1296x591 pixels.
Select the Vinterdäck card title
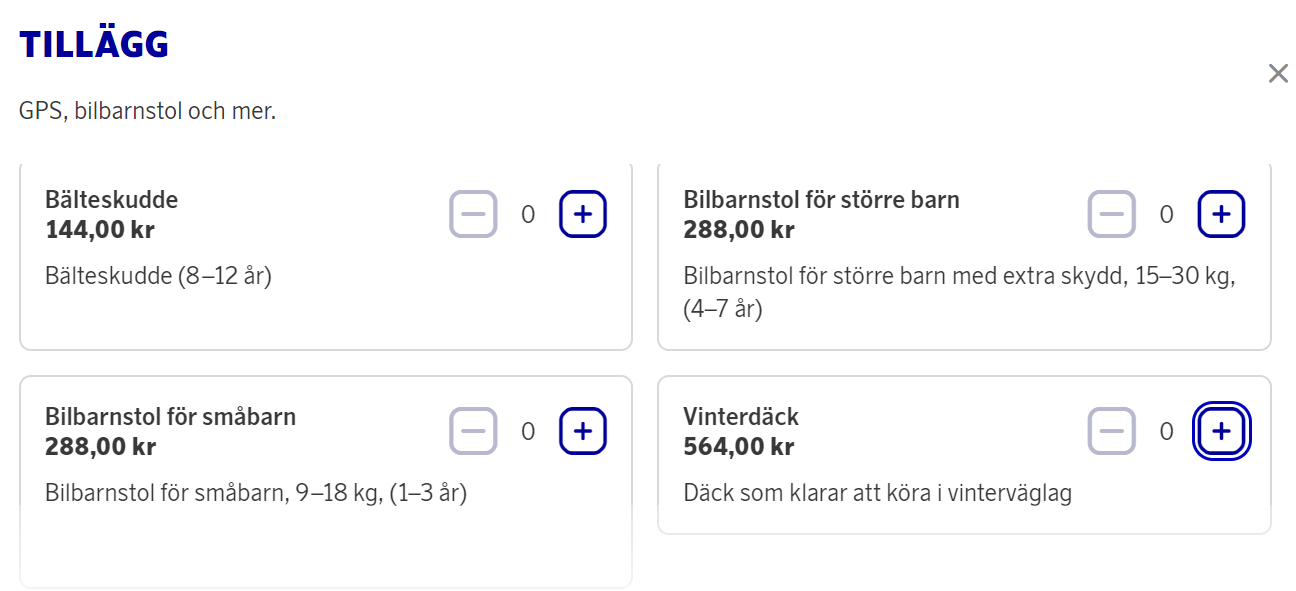[x=741, y=416]
